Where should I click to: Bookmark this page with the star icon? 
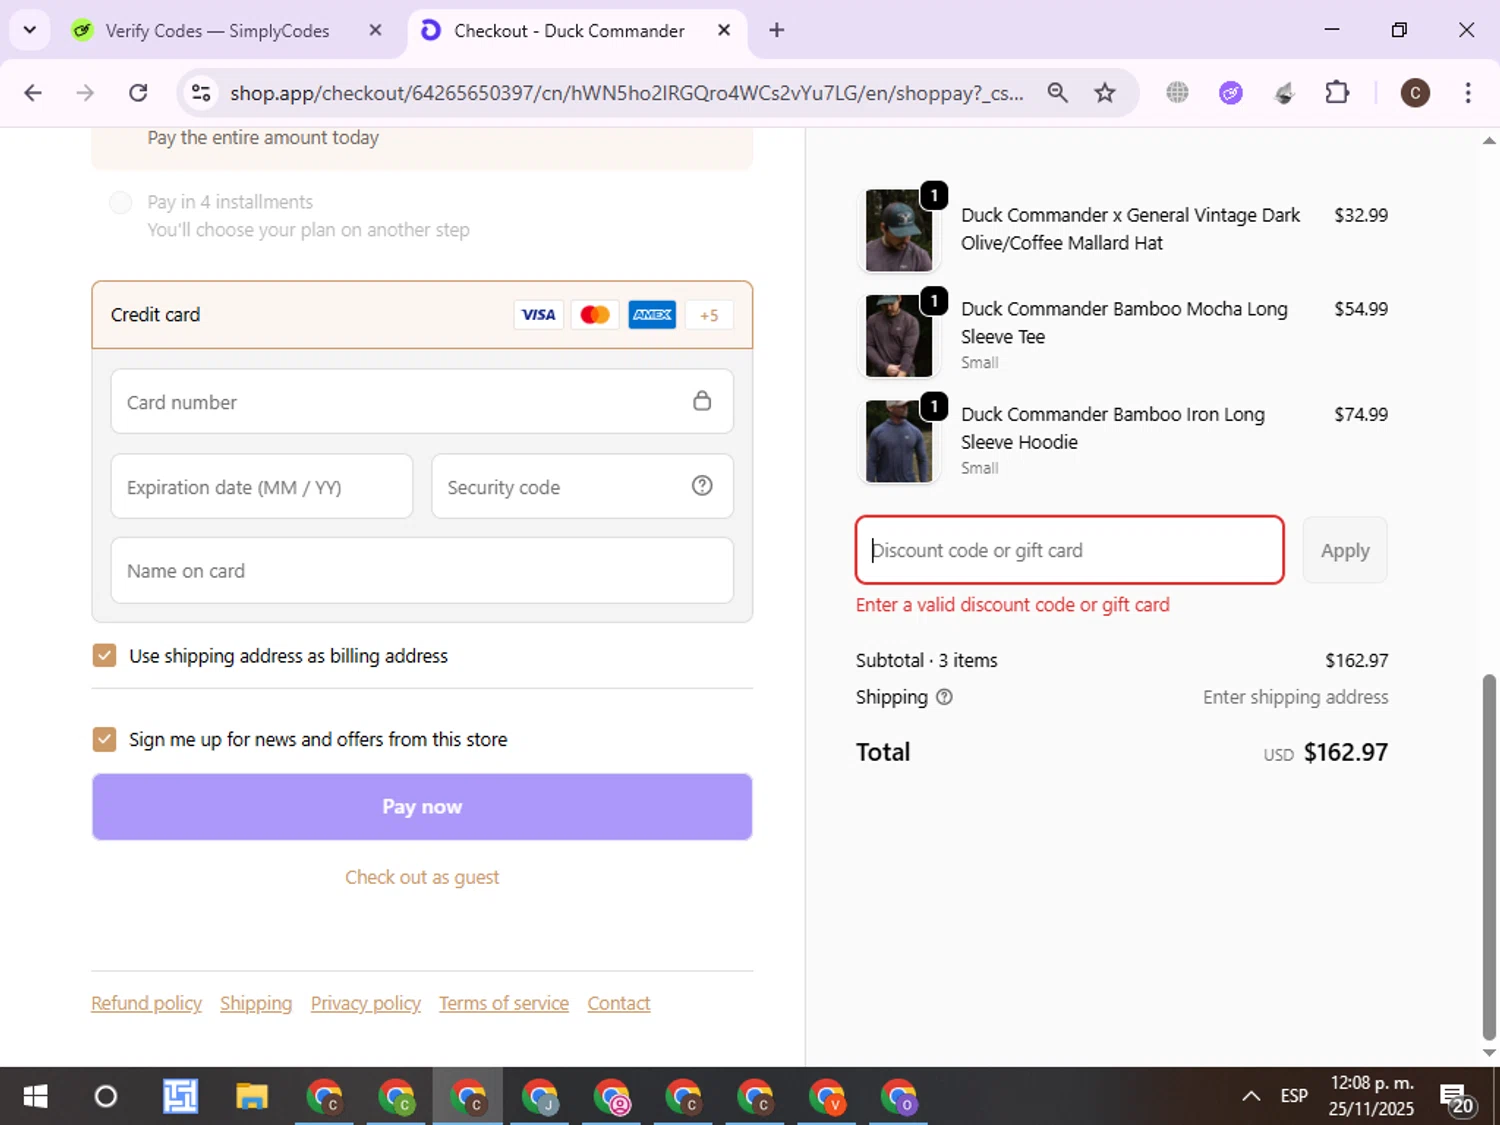tap(1105, 93)
